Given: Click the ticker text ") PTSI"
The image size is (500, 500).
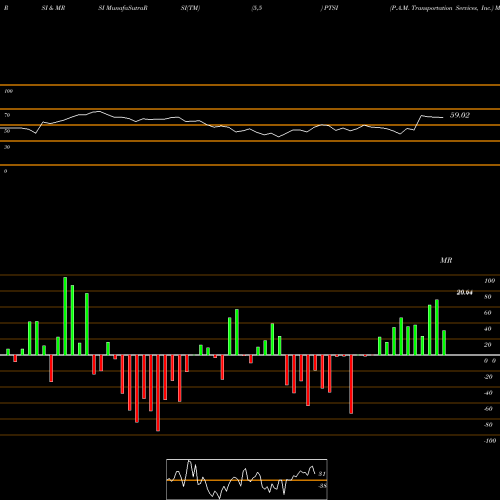Looking at the screenshot, I should pyautogui.click(x=329, y=8).
